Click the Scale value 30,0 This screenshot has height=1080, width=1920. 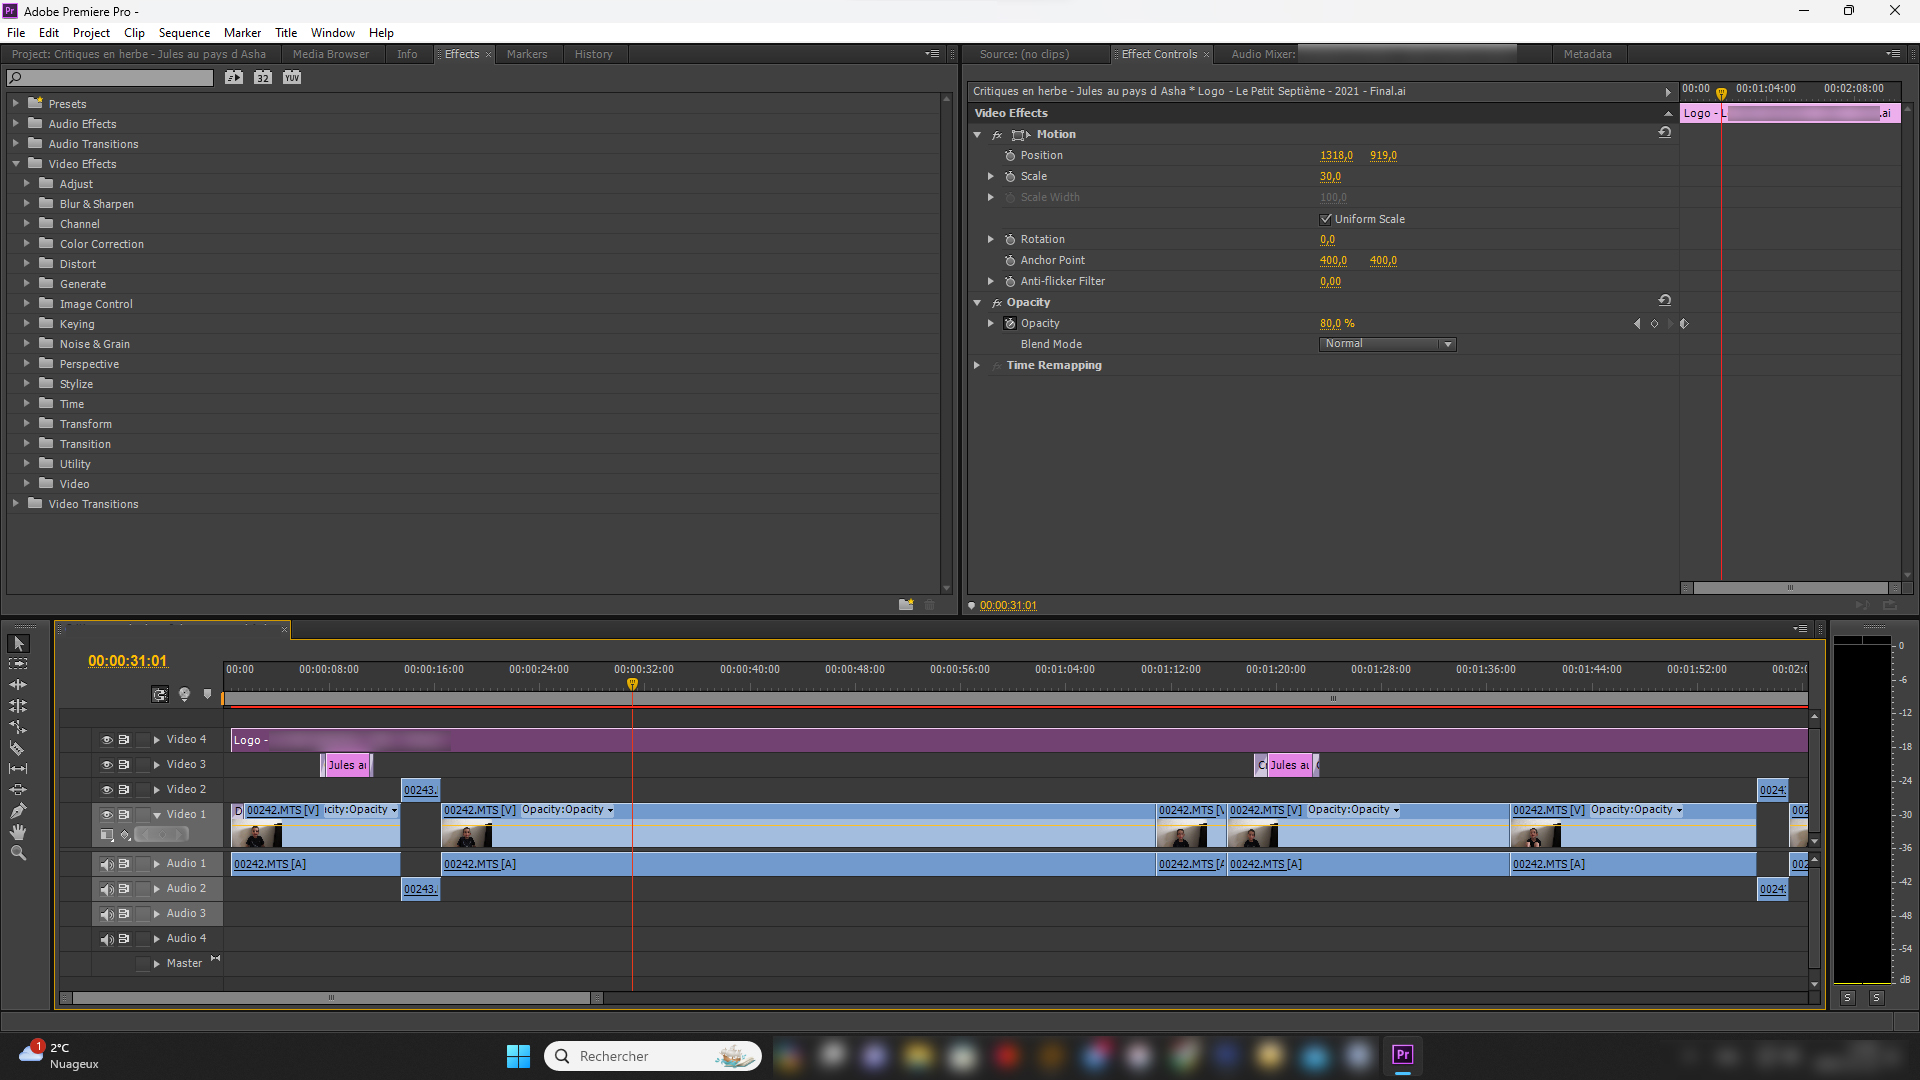click(x=1330, y=176)
